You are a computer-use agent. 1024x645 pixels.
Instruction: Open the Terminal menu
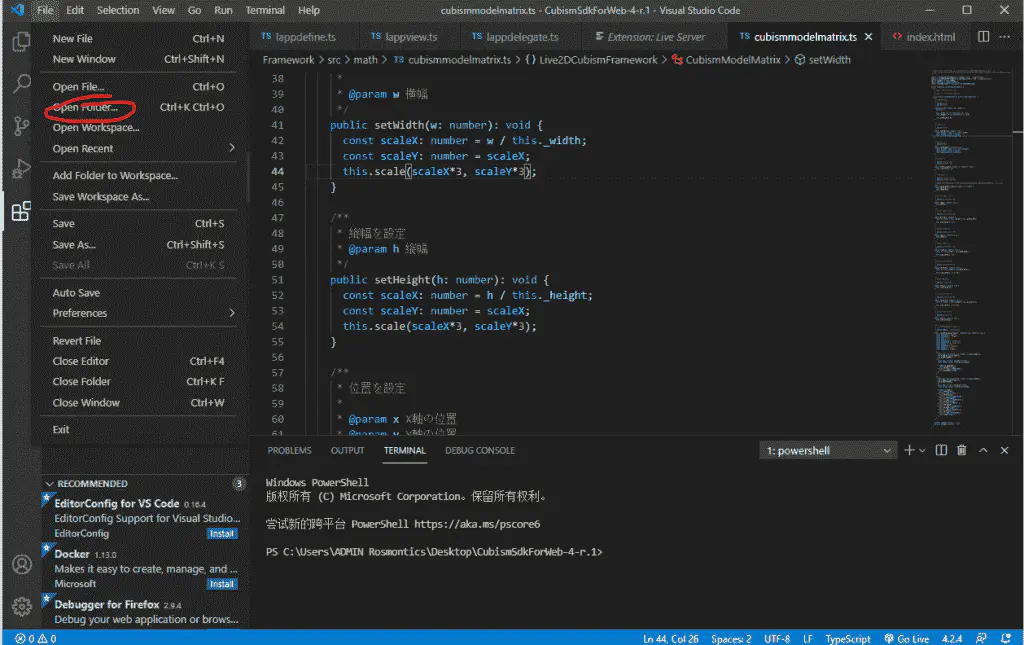264,10
